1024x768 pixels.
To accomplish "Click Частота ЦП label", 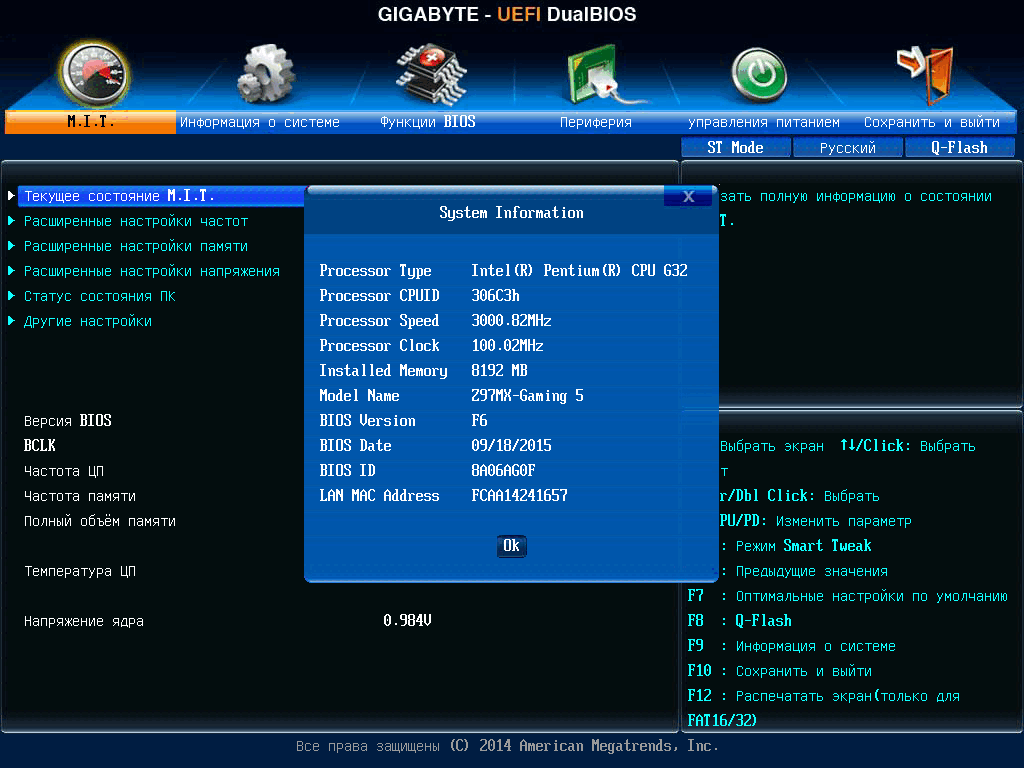I will pos(64,471).
